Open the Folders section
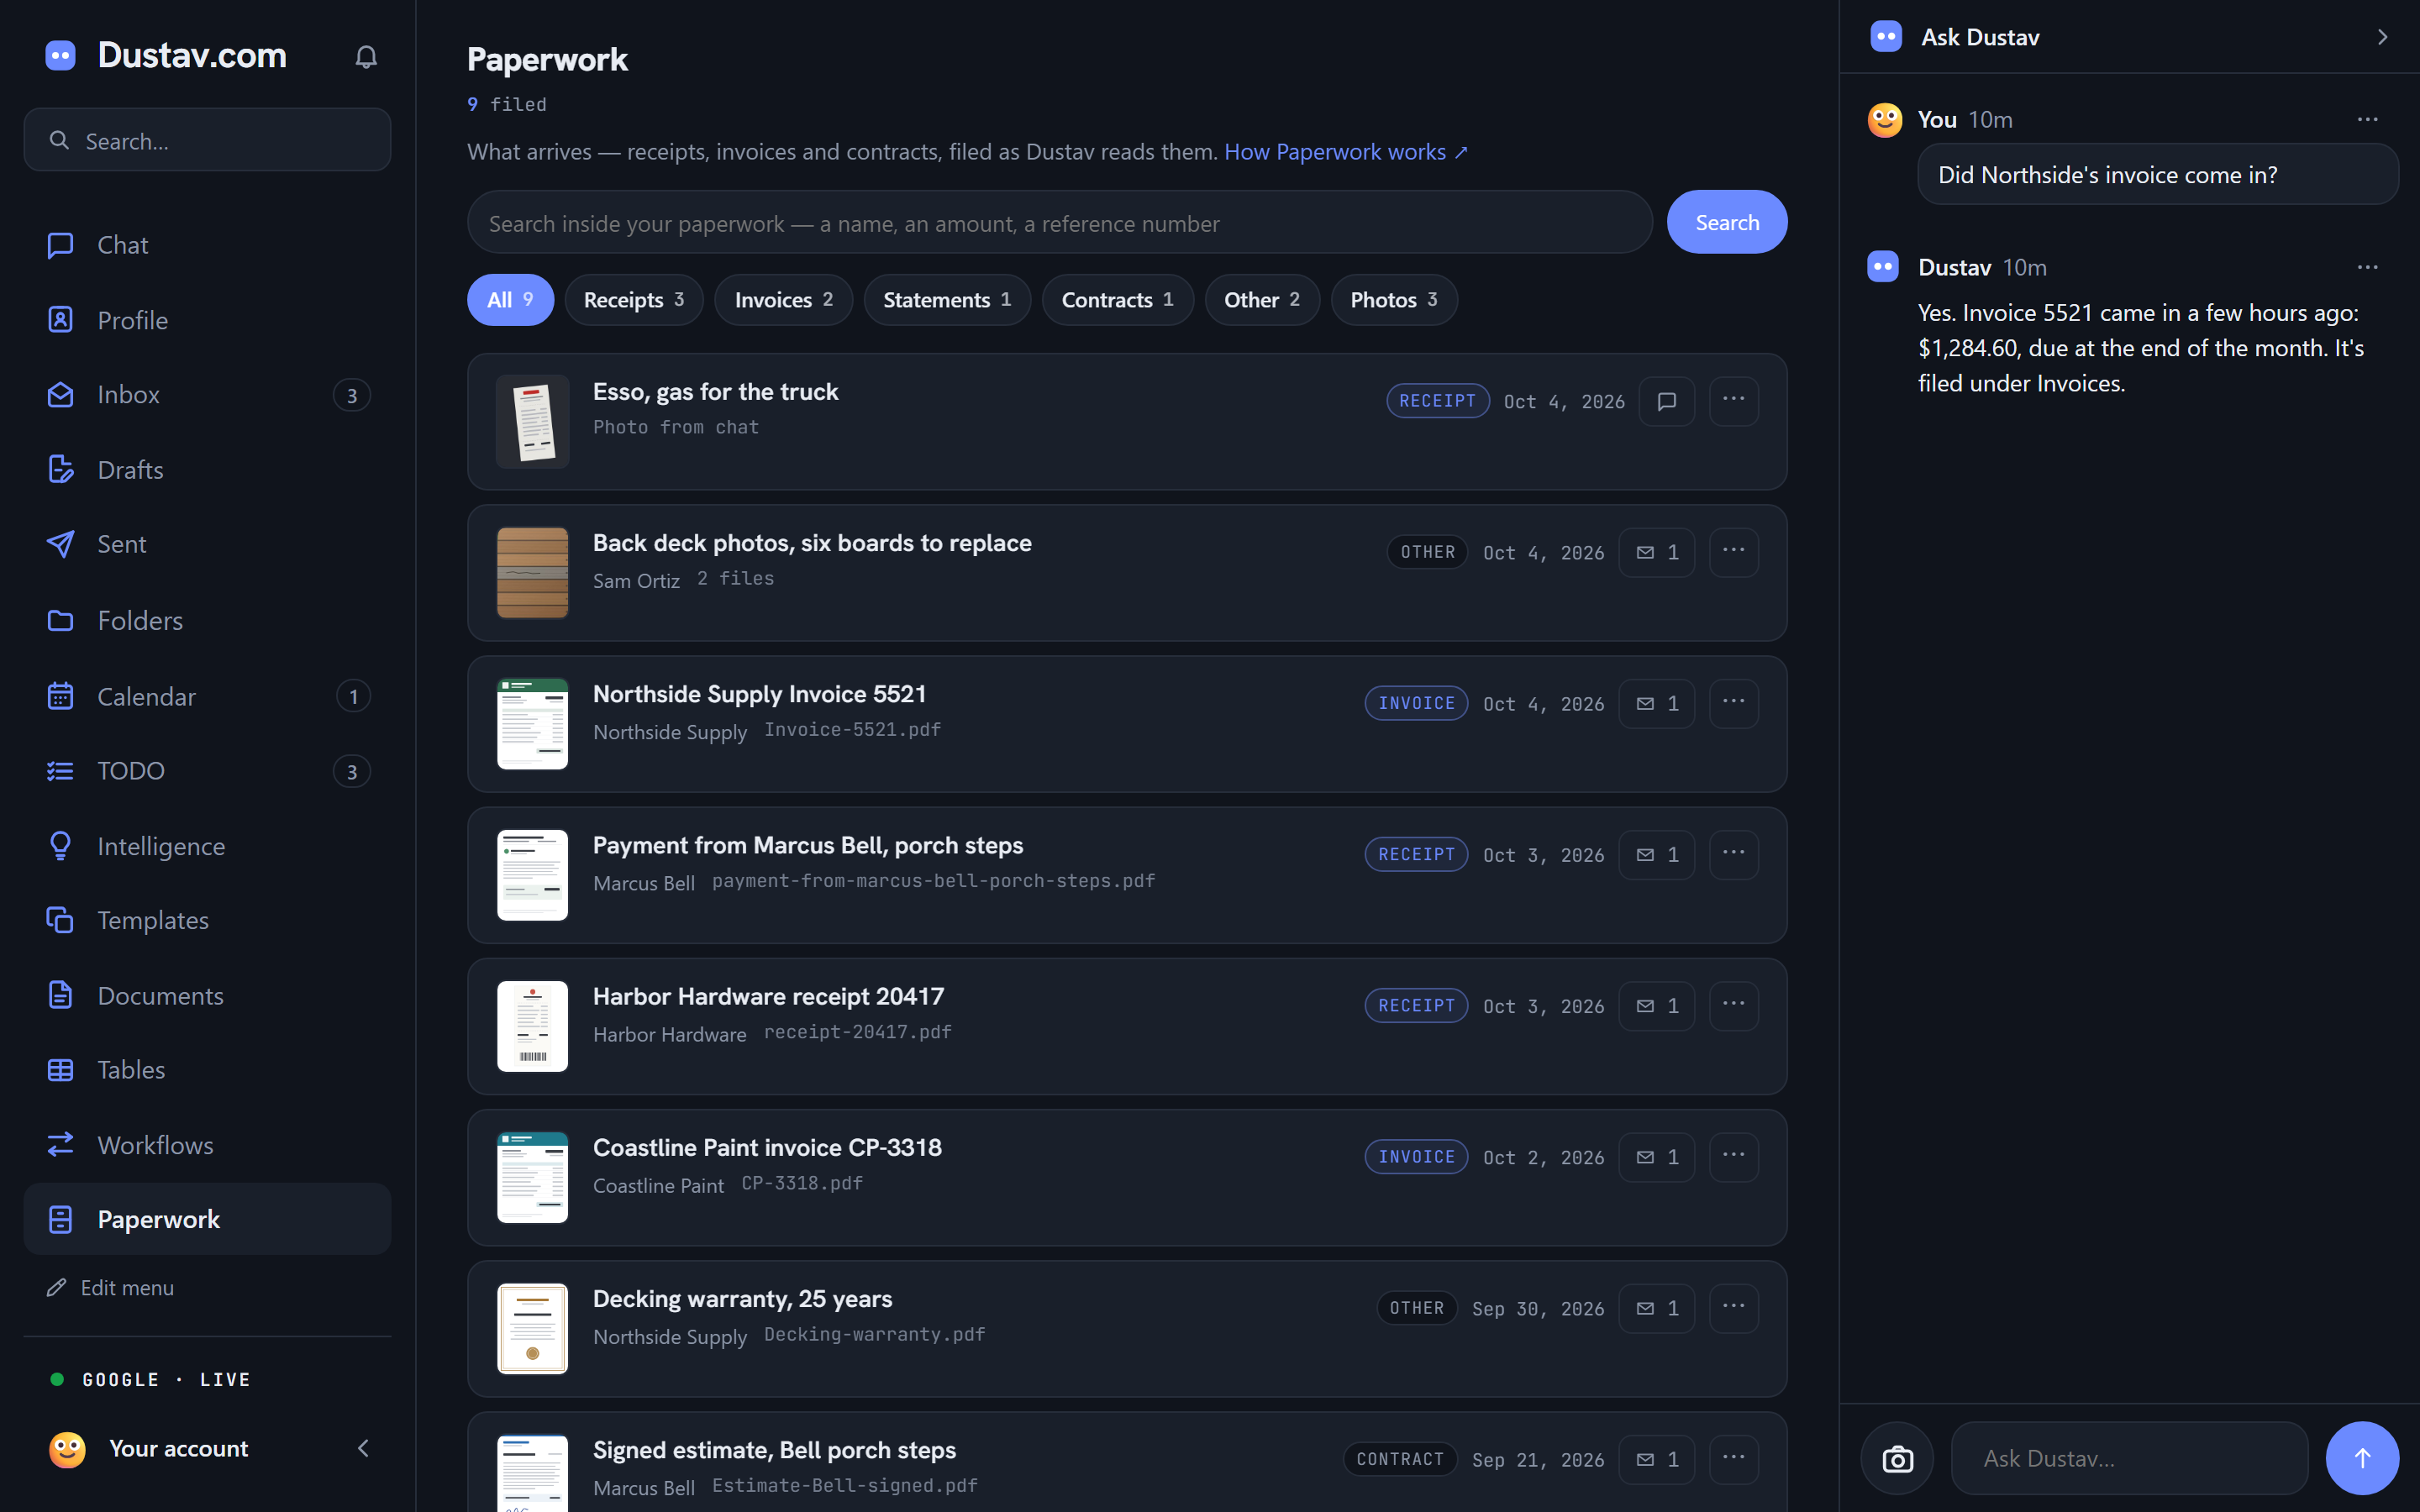 coord(207,620)
